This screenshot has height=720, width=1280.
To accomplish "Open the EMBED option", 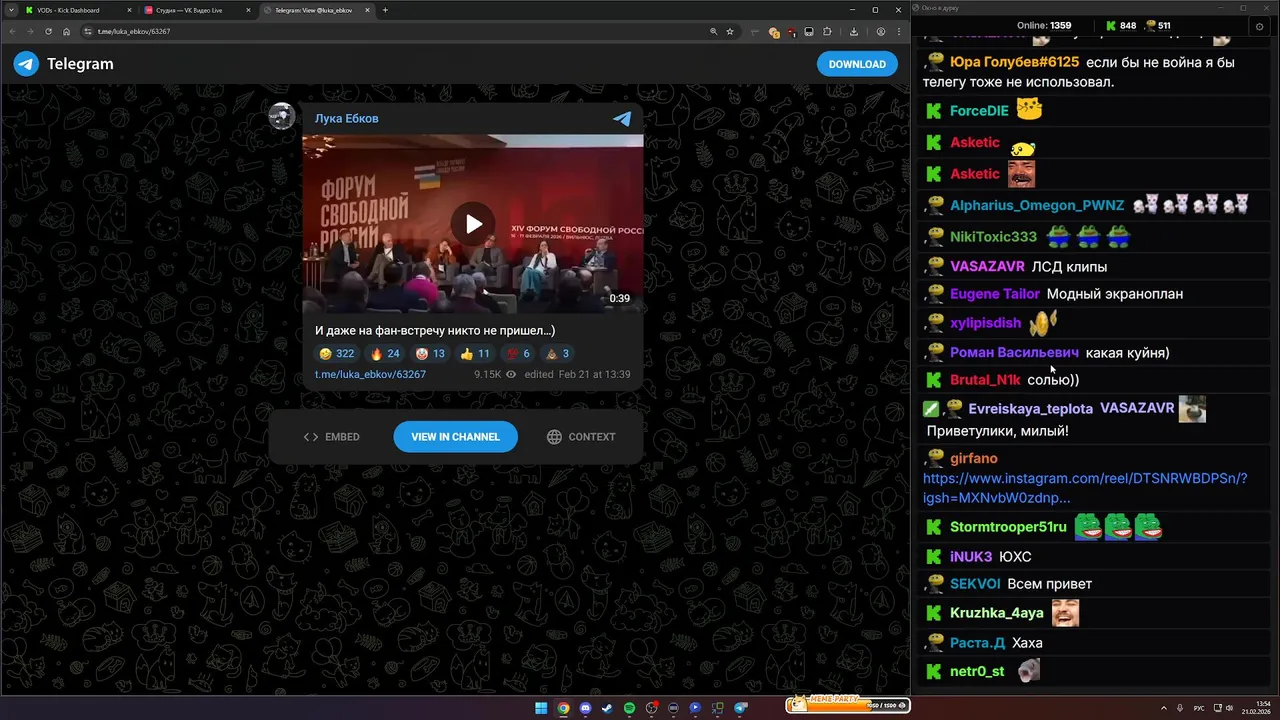I will [x=332, y=437].
